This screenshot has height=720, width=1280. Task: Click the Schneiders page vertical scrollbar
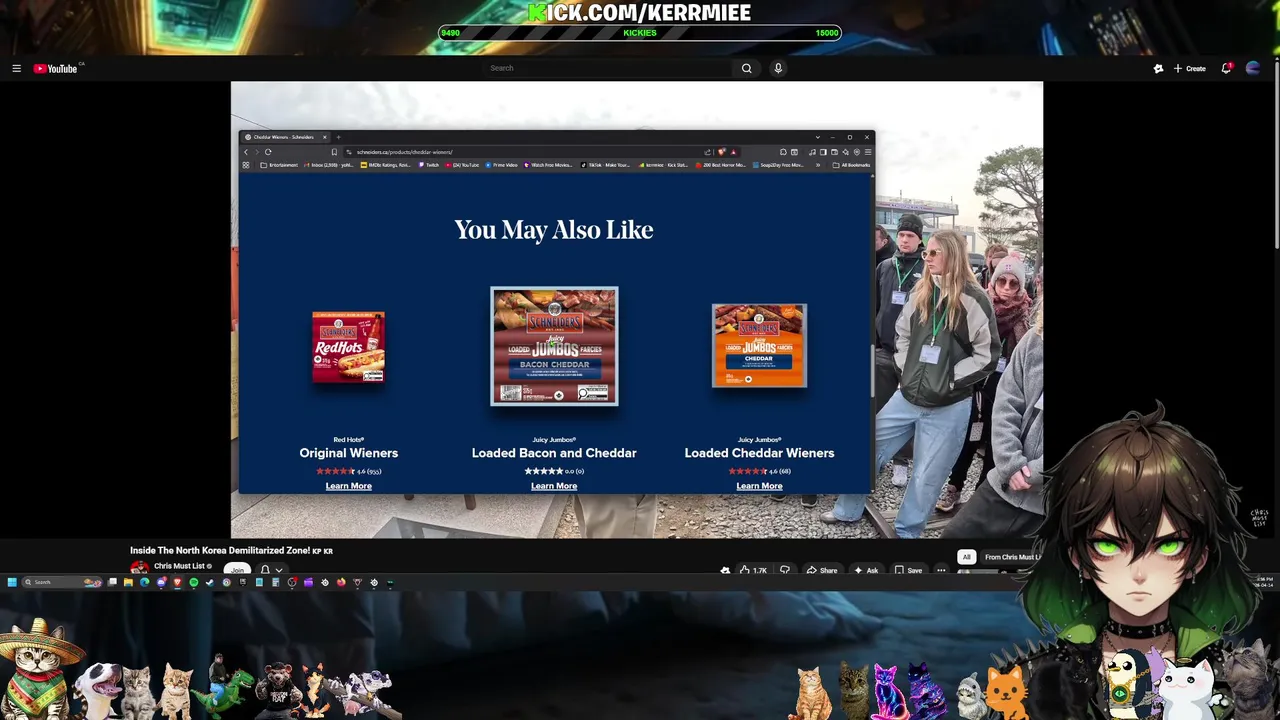tap(872, 370)
